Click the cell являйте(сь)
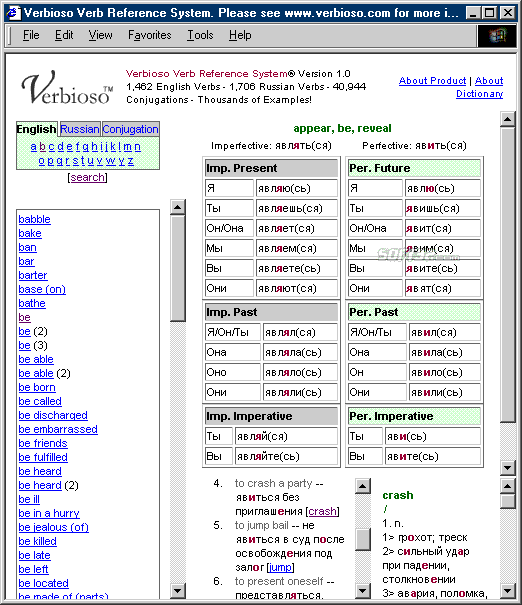The image size is (522, 605). (286, 456)
